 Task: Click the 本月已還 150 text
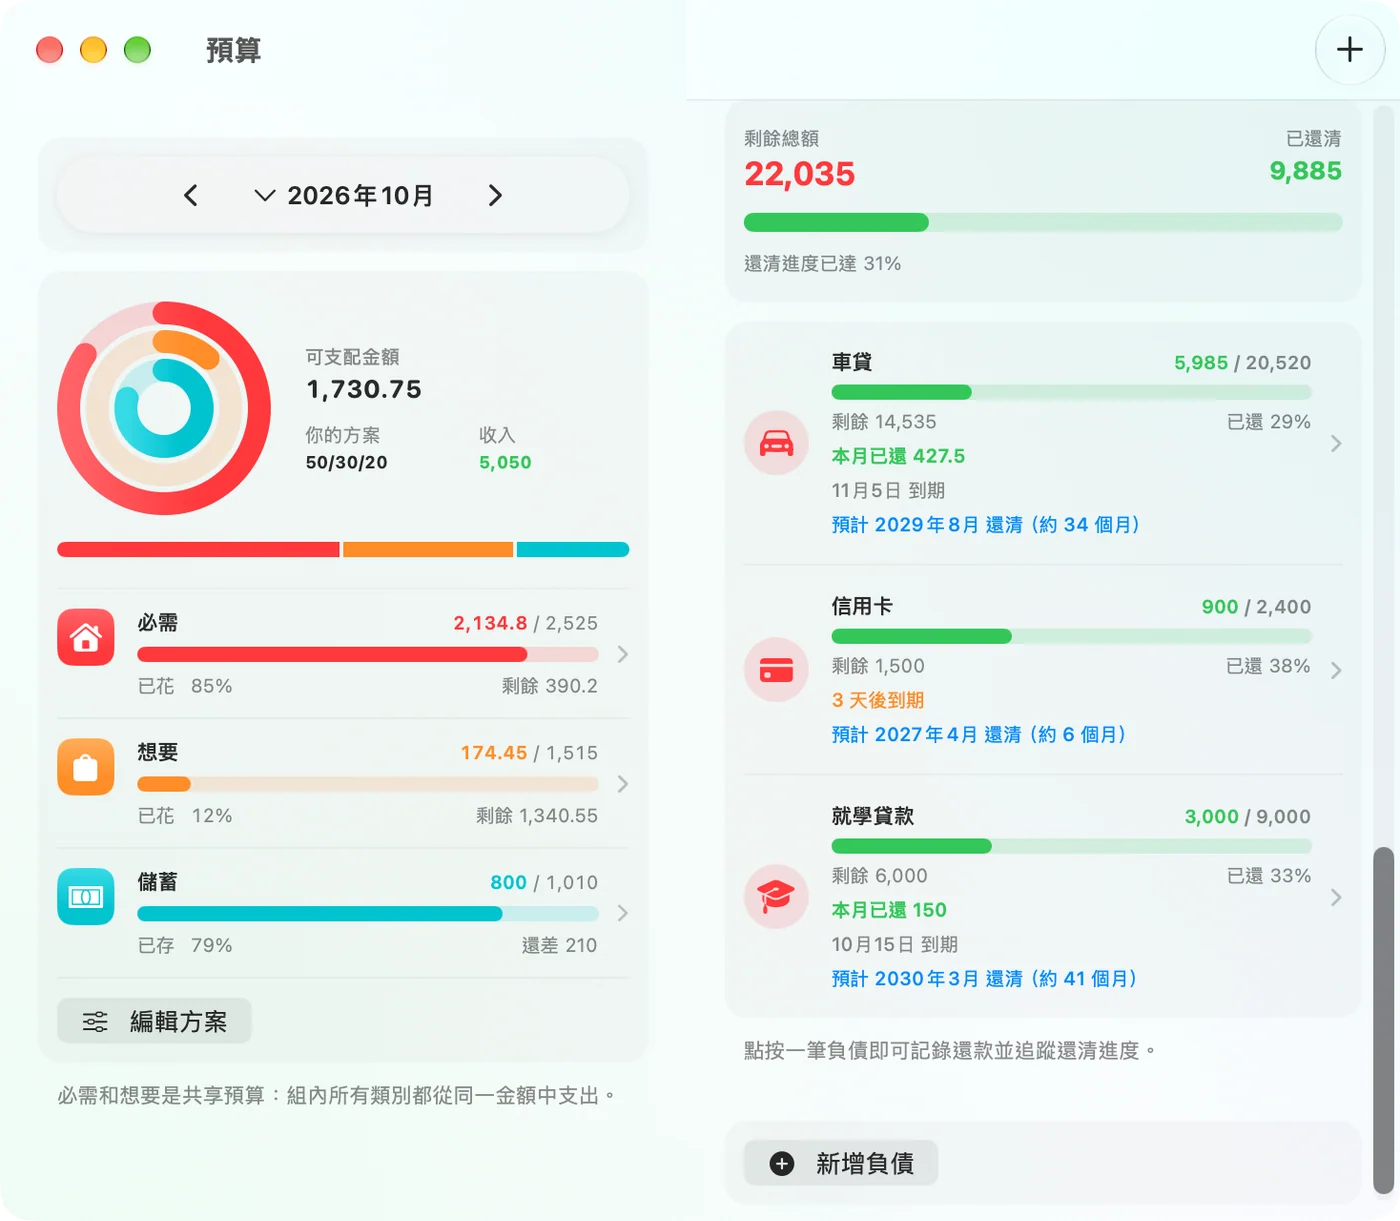[889, 910]
